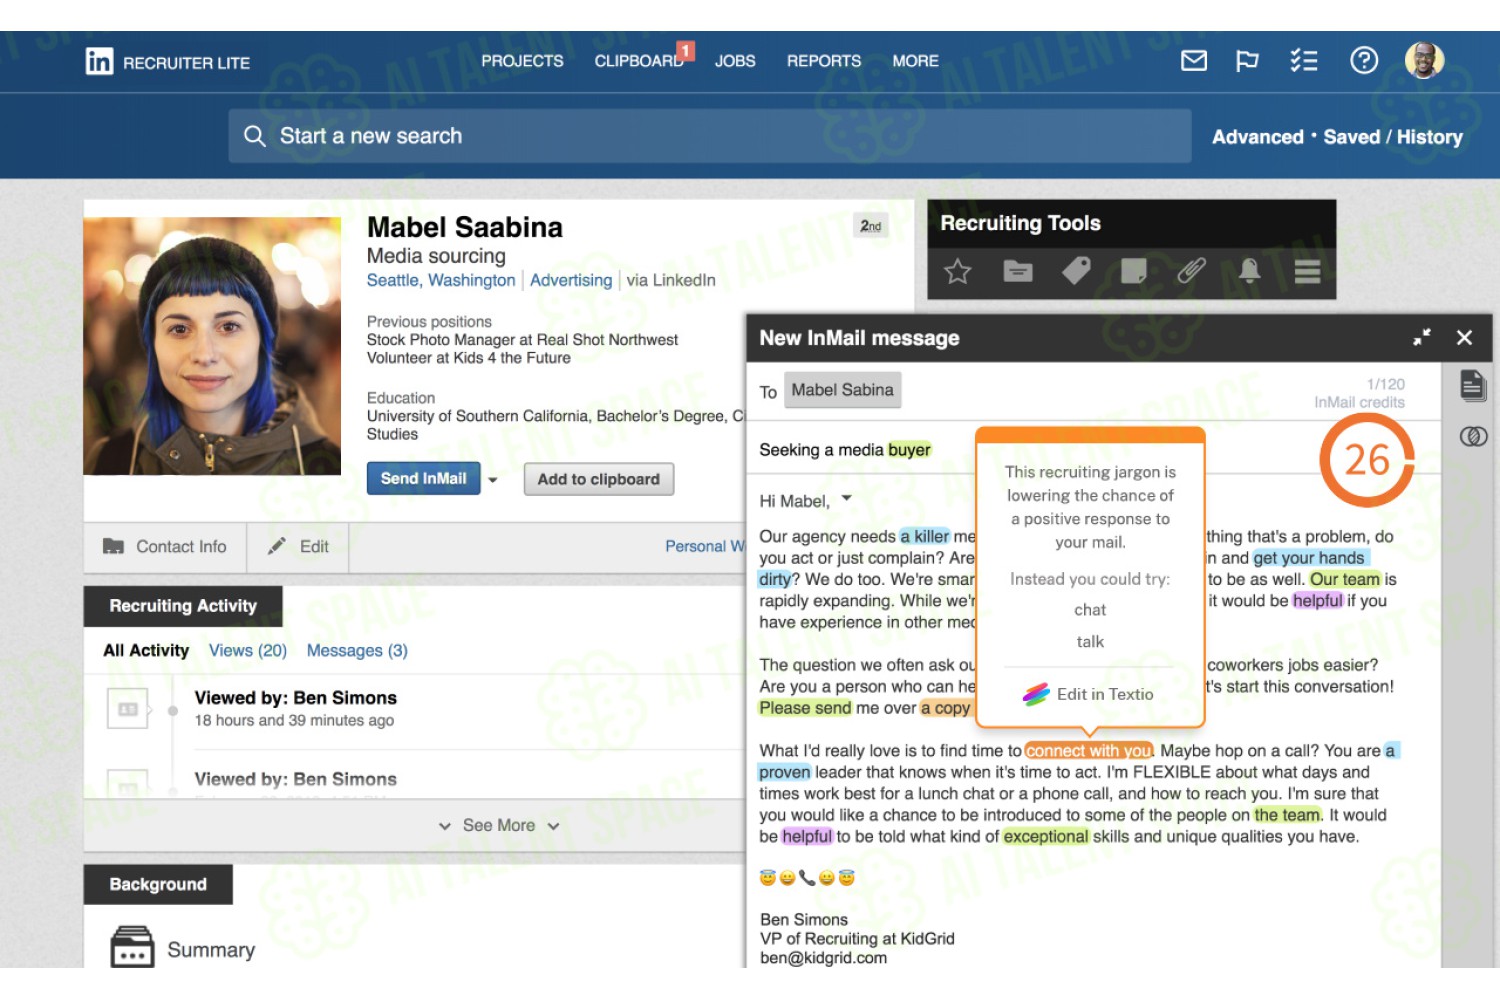
Task: Click the Advanced search link
Action: [x=1257, y=137]
